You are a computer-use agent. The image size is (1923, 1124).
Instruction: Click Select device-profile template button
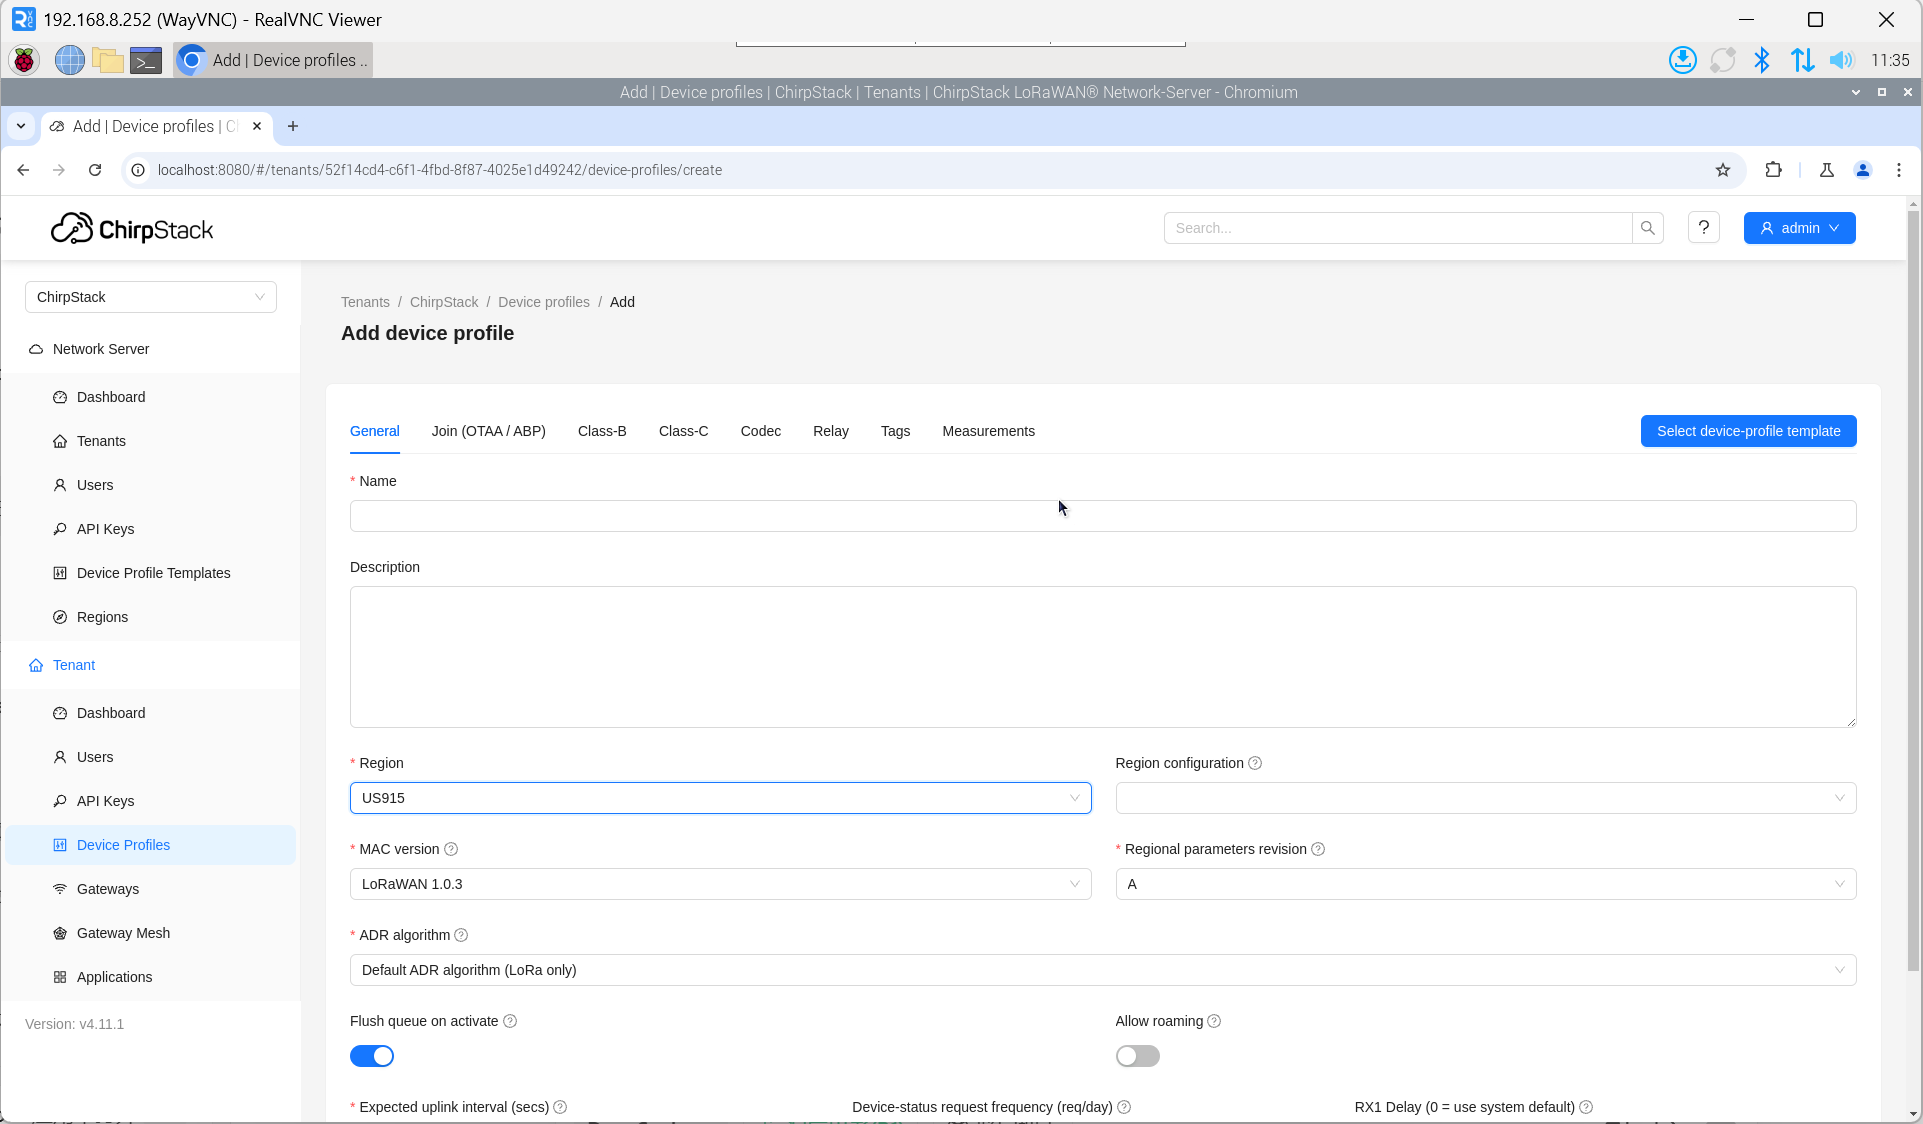tap(1748, 431)
